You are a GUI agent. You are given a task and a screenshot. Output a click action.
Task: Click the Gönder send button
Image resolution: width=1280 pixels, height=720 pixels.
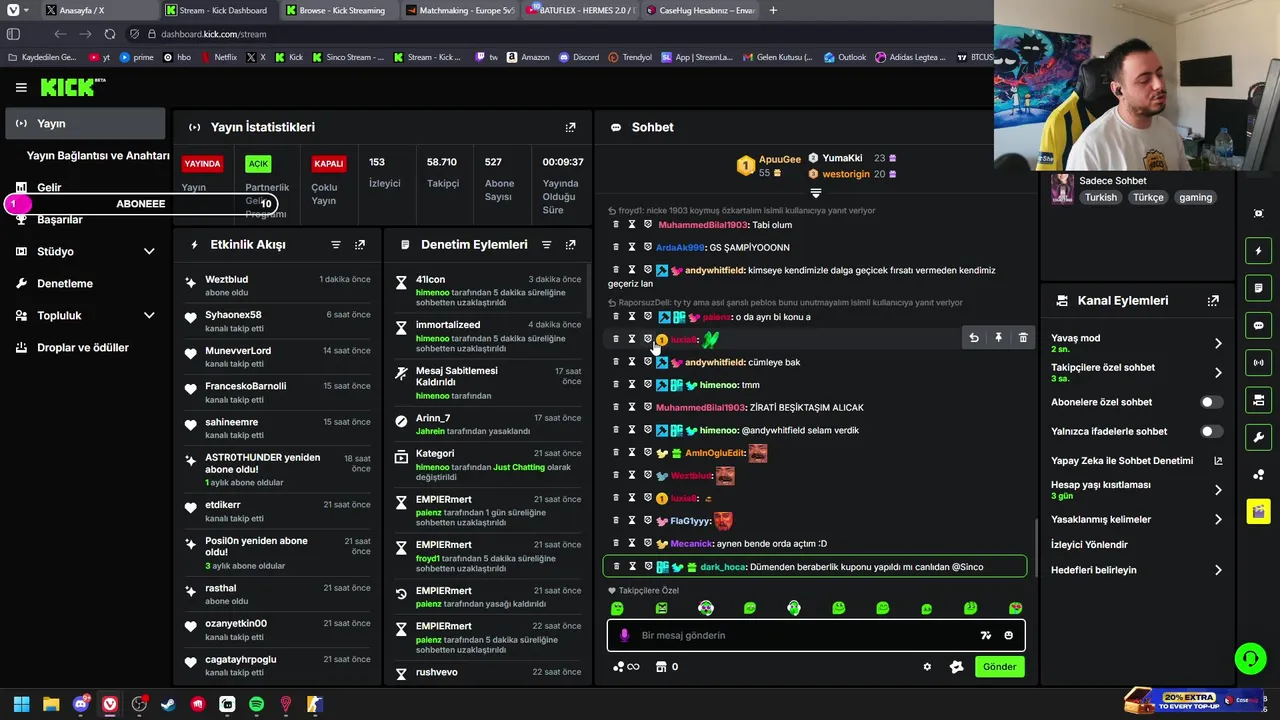[999, 667]
